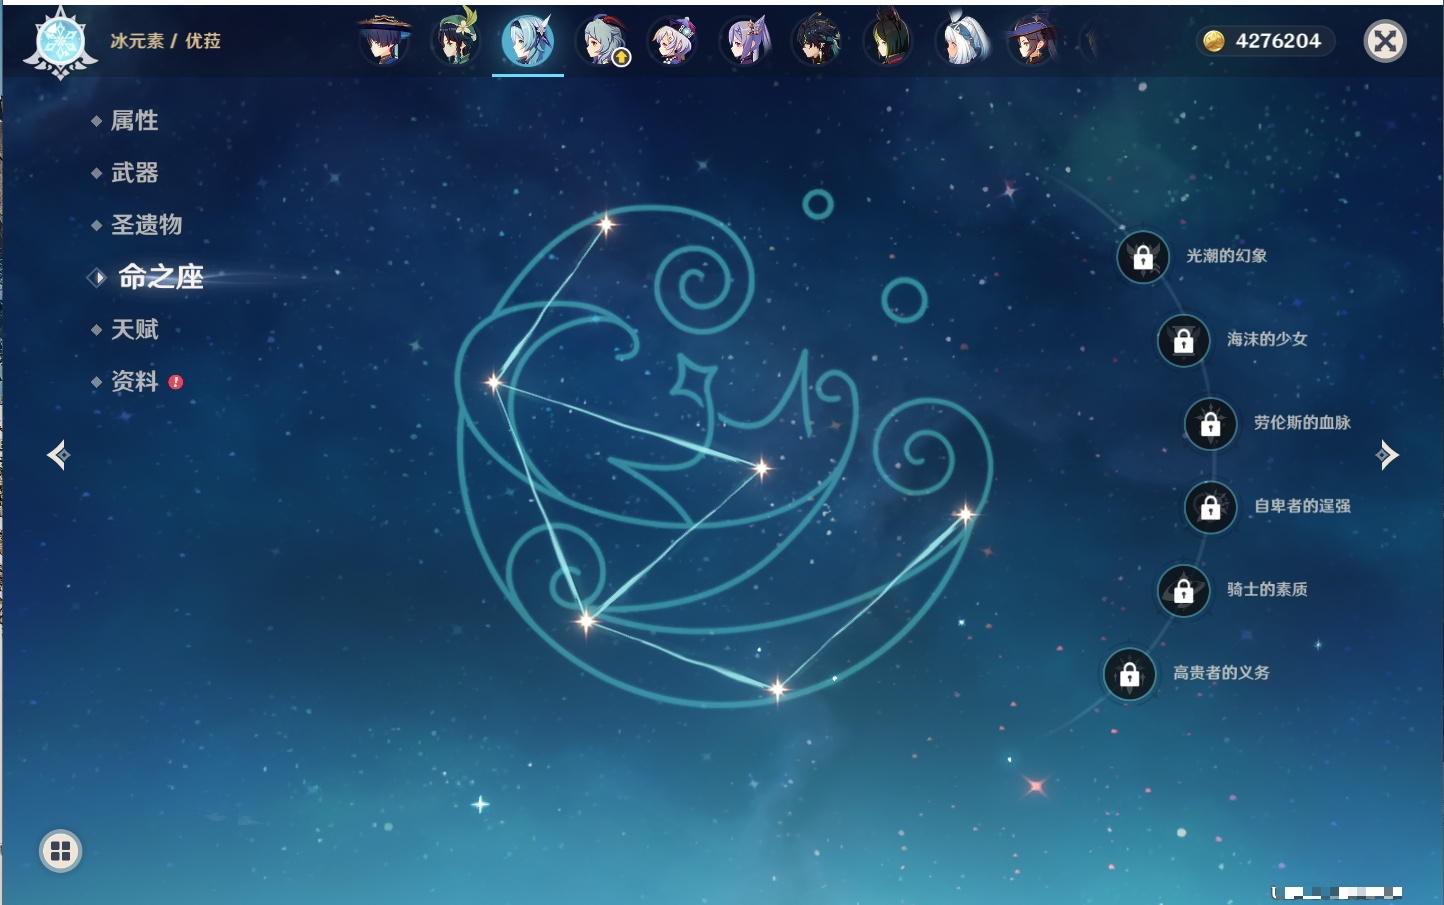Image resolution: width=1444 pixels, height=905 pixels.
Task: Select the Qiqi portrait with purple cap
Action: pyautogui.click(x=673, y=41)
